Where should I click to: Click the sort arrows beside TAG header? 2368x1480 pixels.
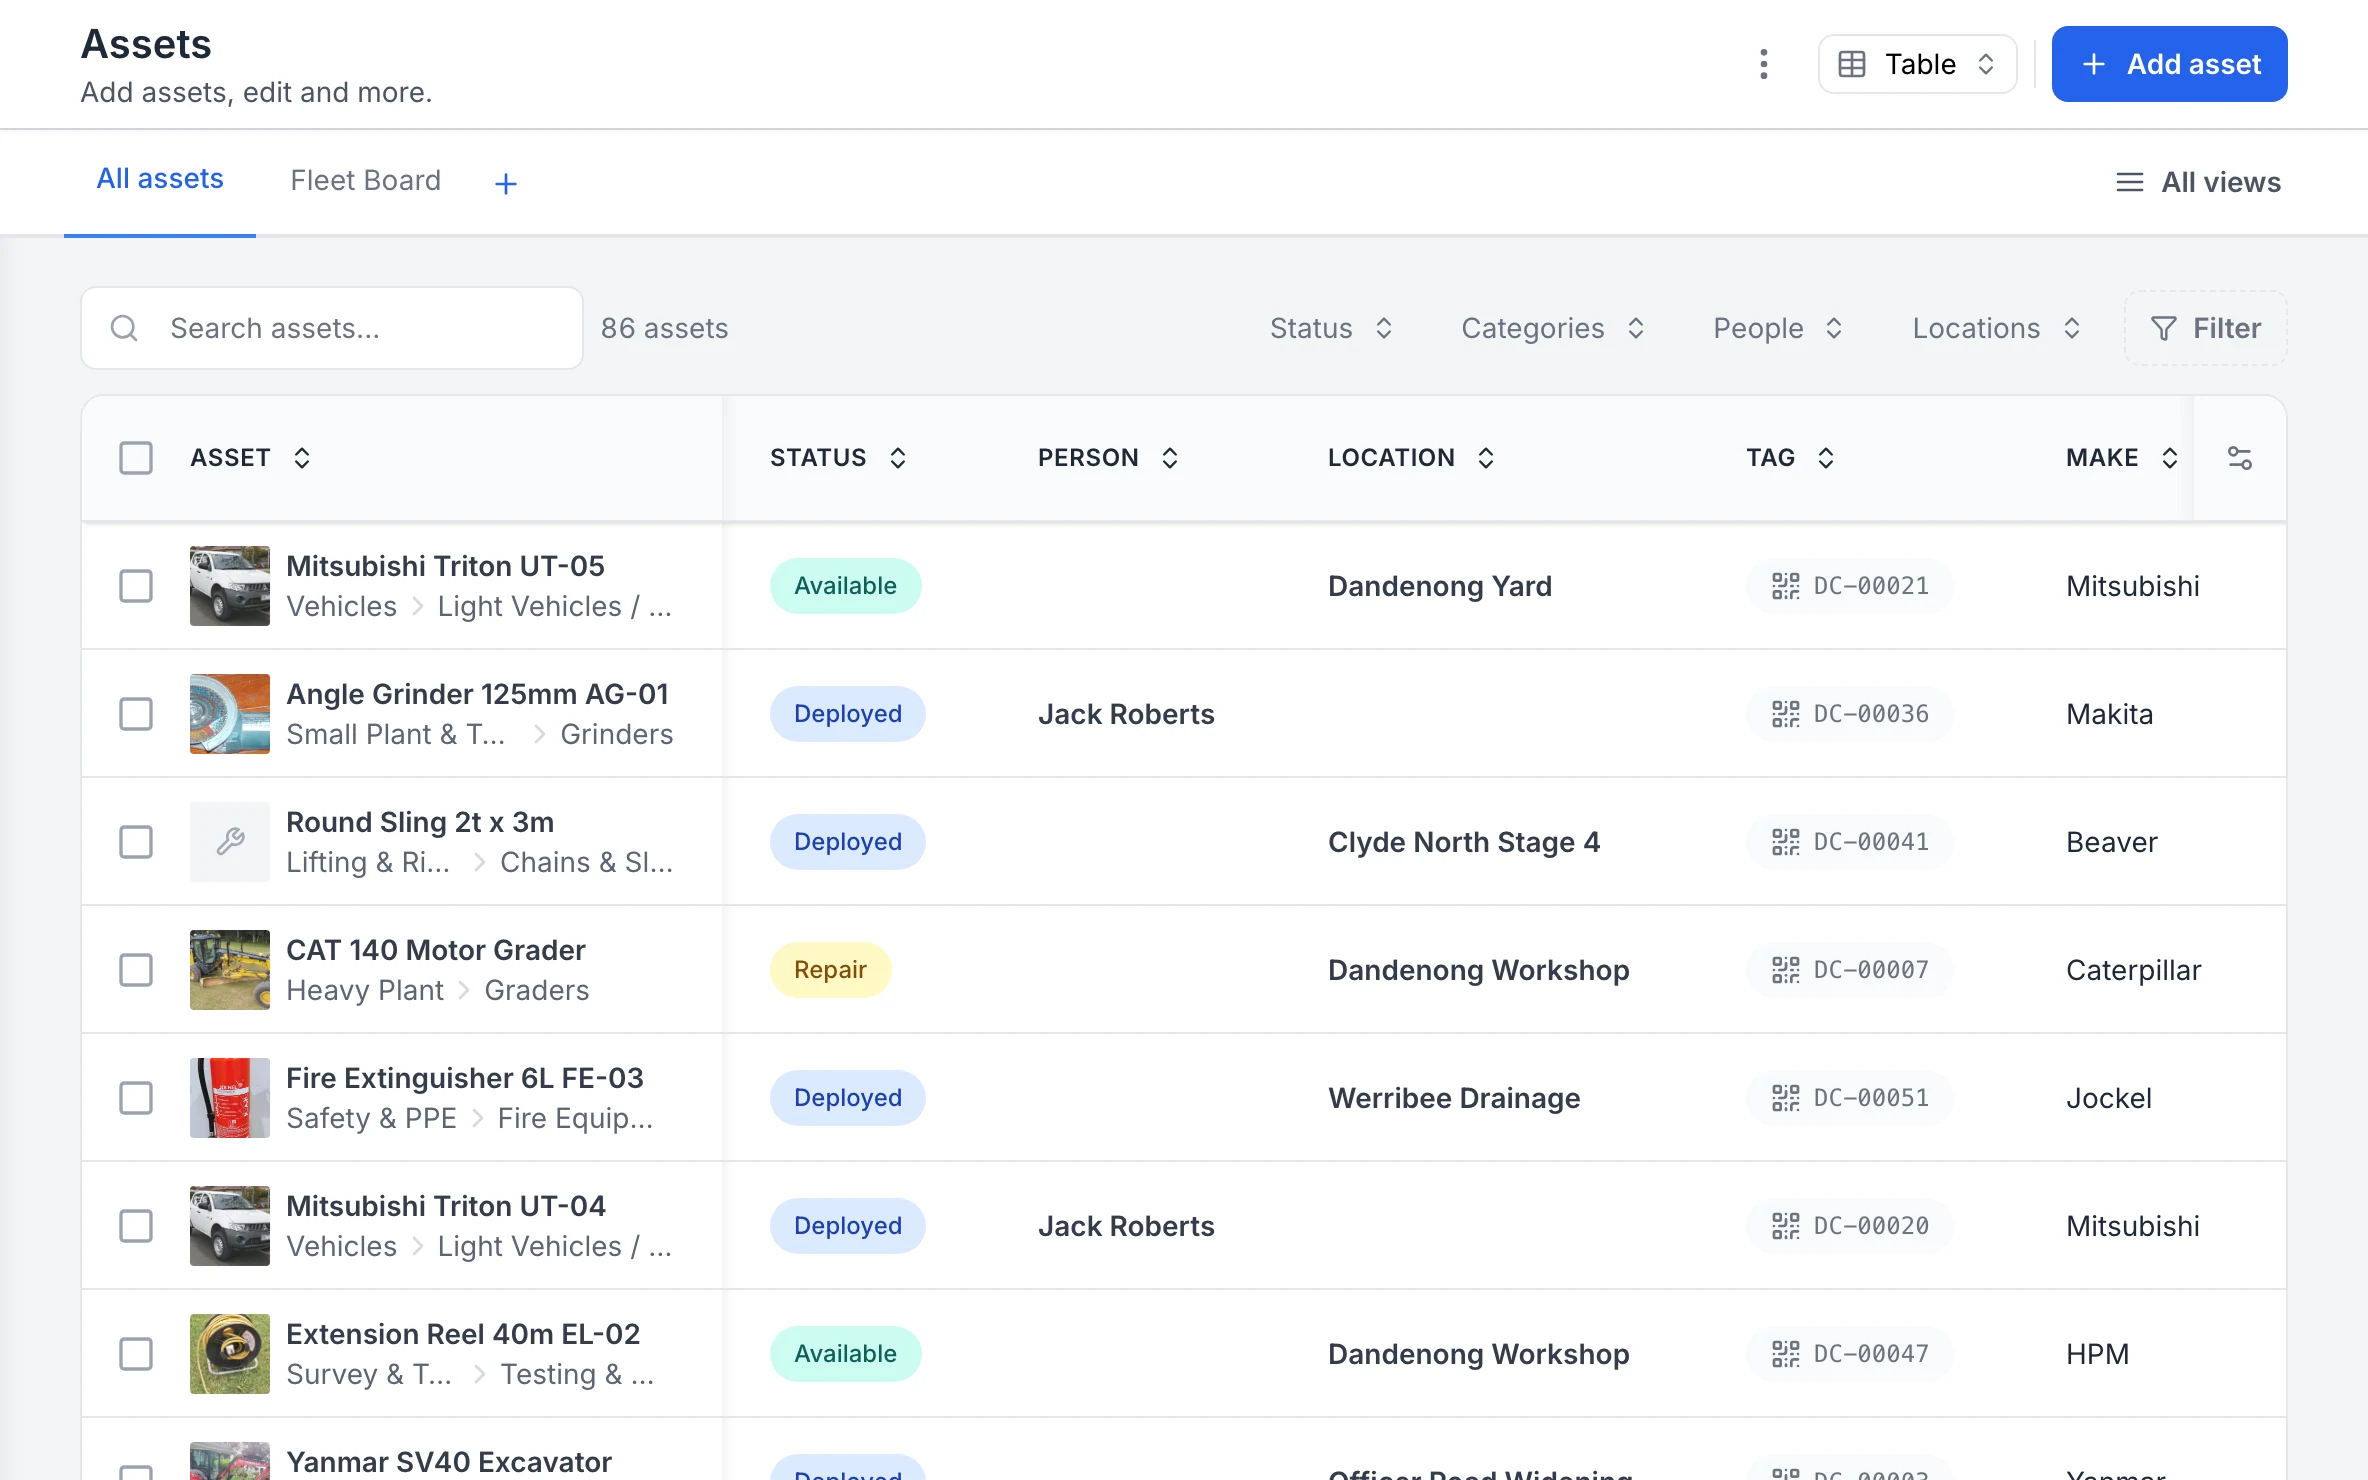pos(1826,458)
